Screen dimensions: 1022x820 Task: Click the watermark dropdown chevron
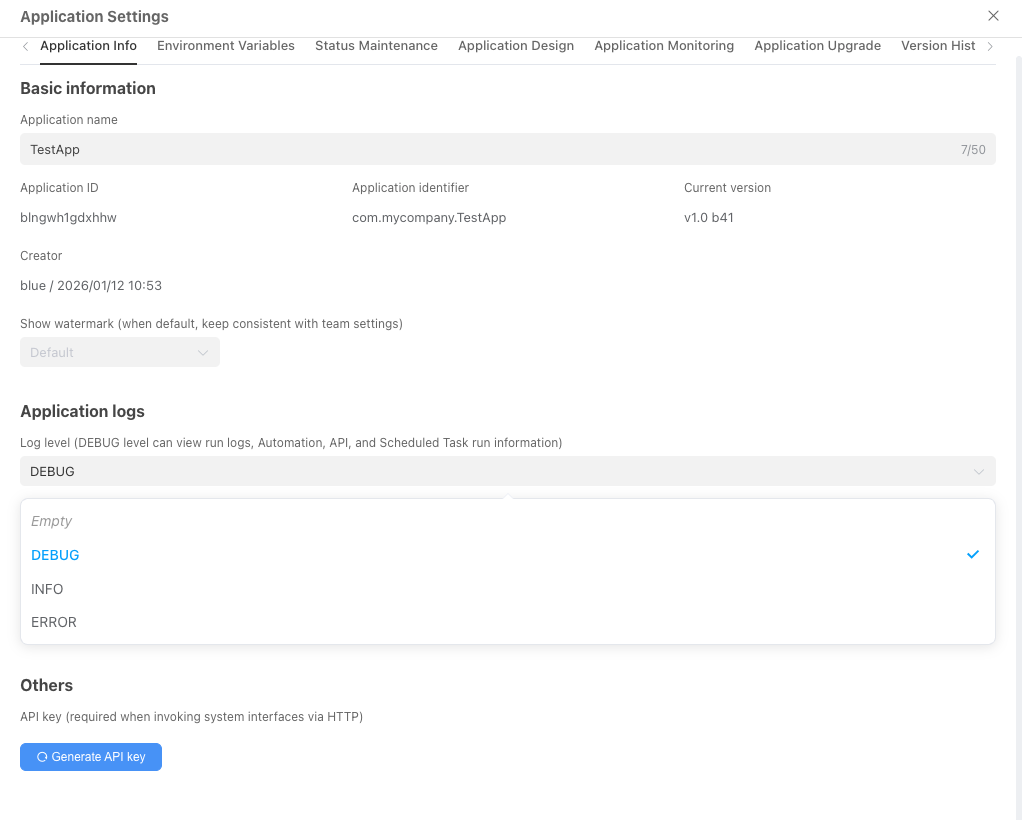pos(203,352)
